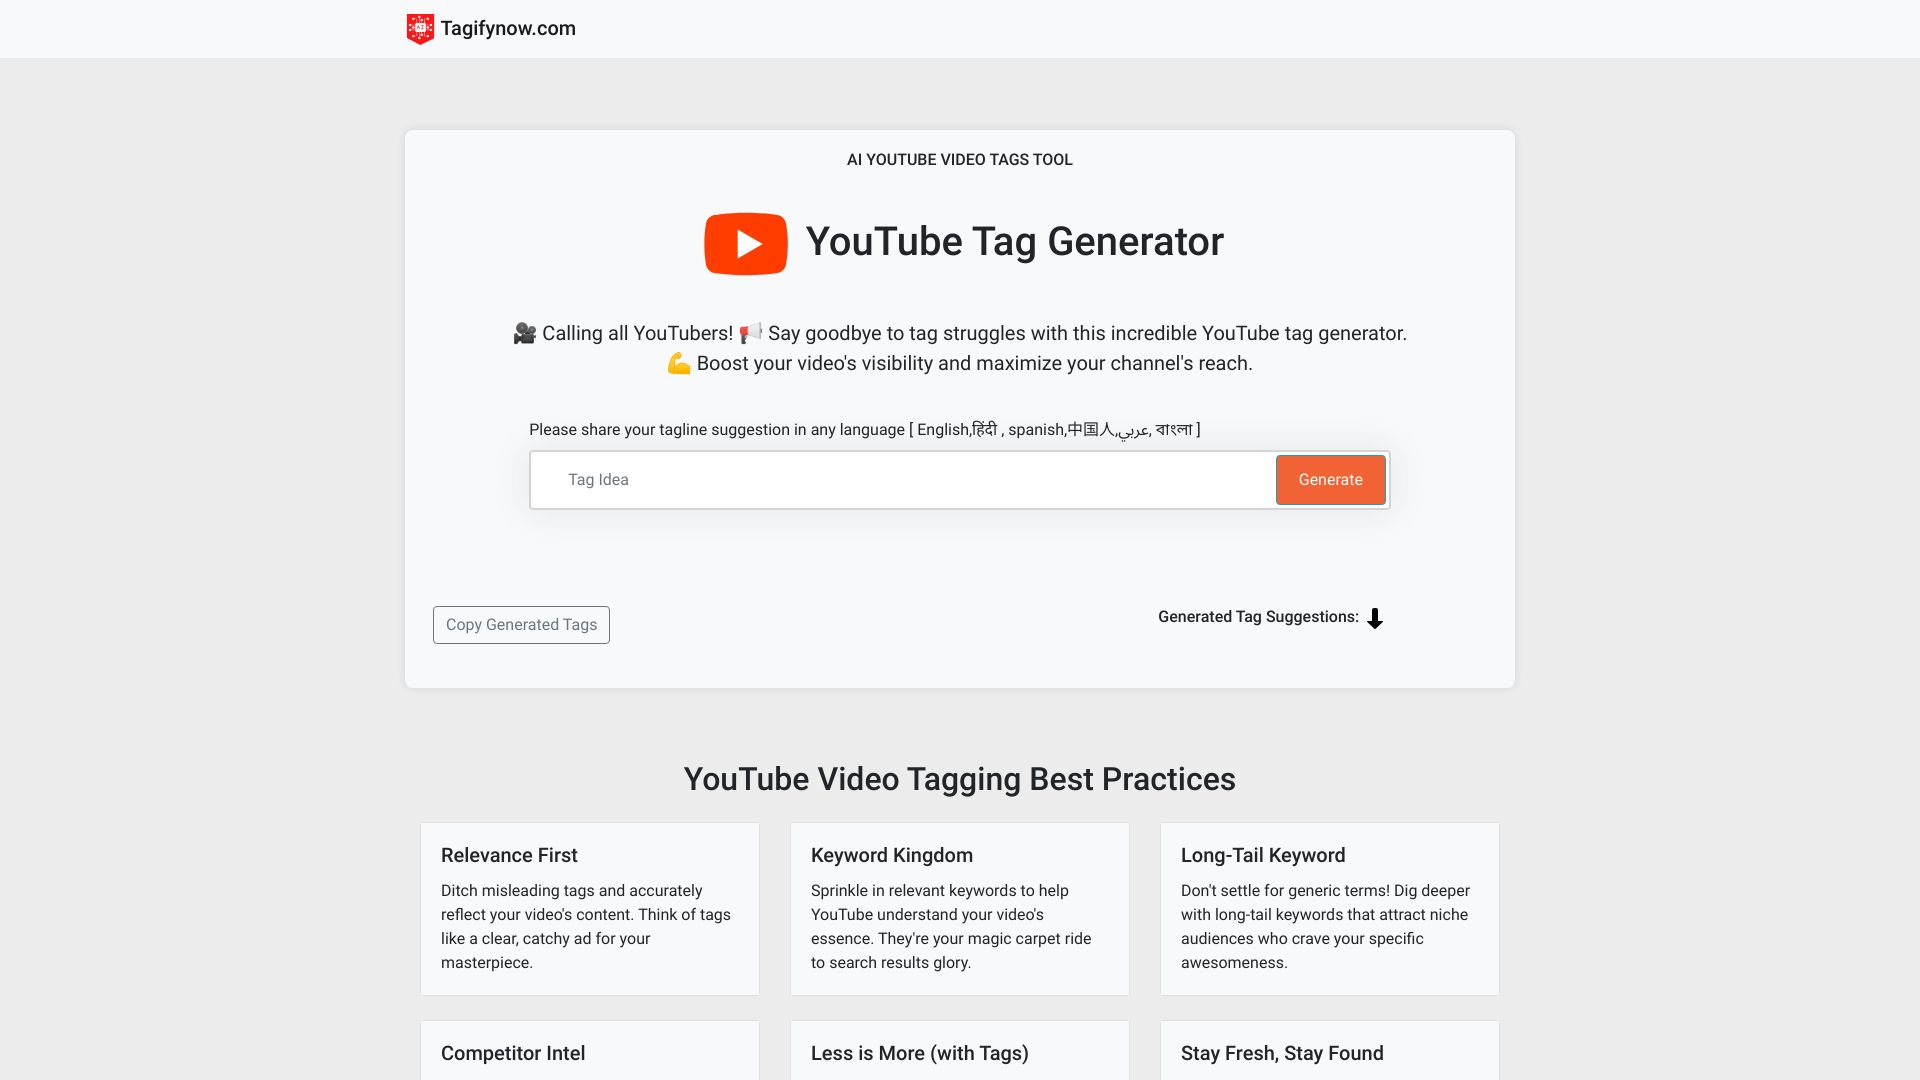Click the Tag Idea input field
The height and width of the screenshot is (1080, 1920).
coord(903,479)
